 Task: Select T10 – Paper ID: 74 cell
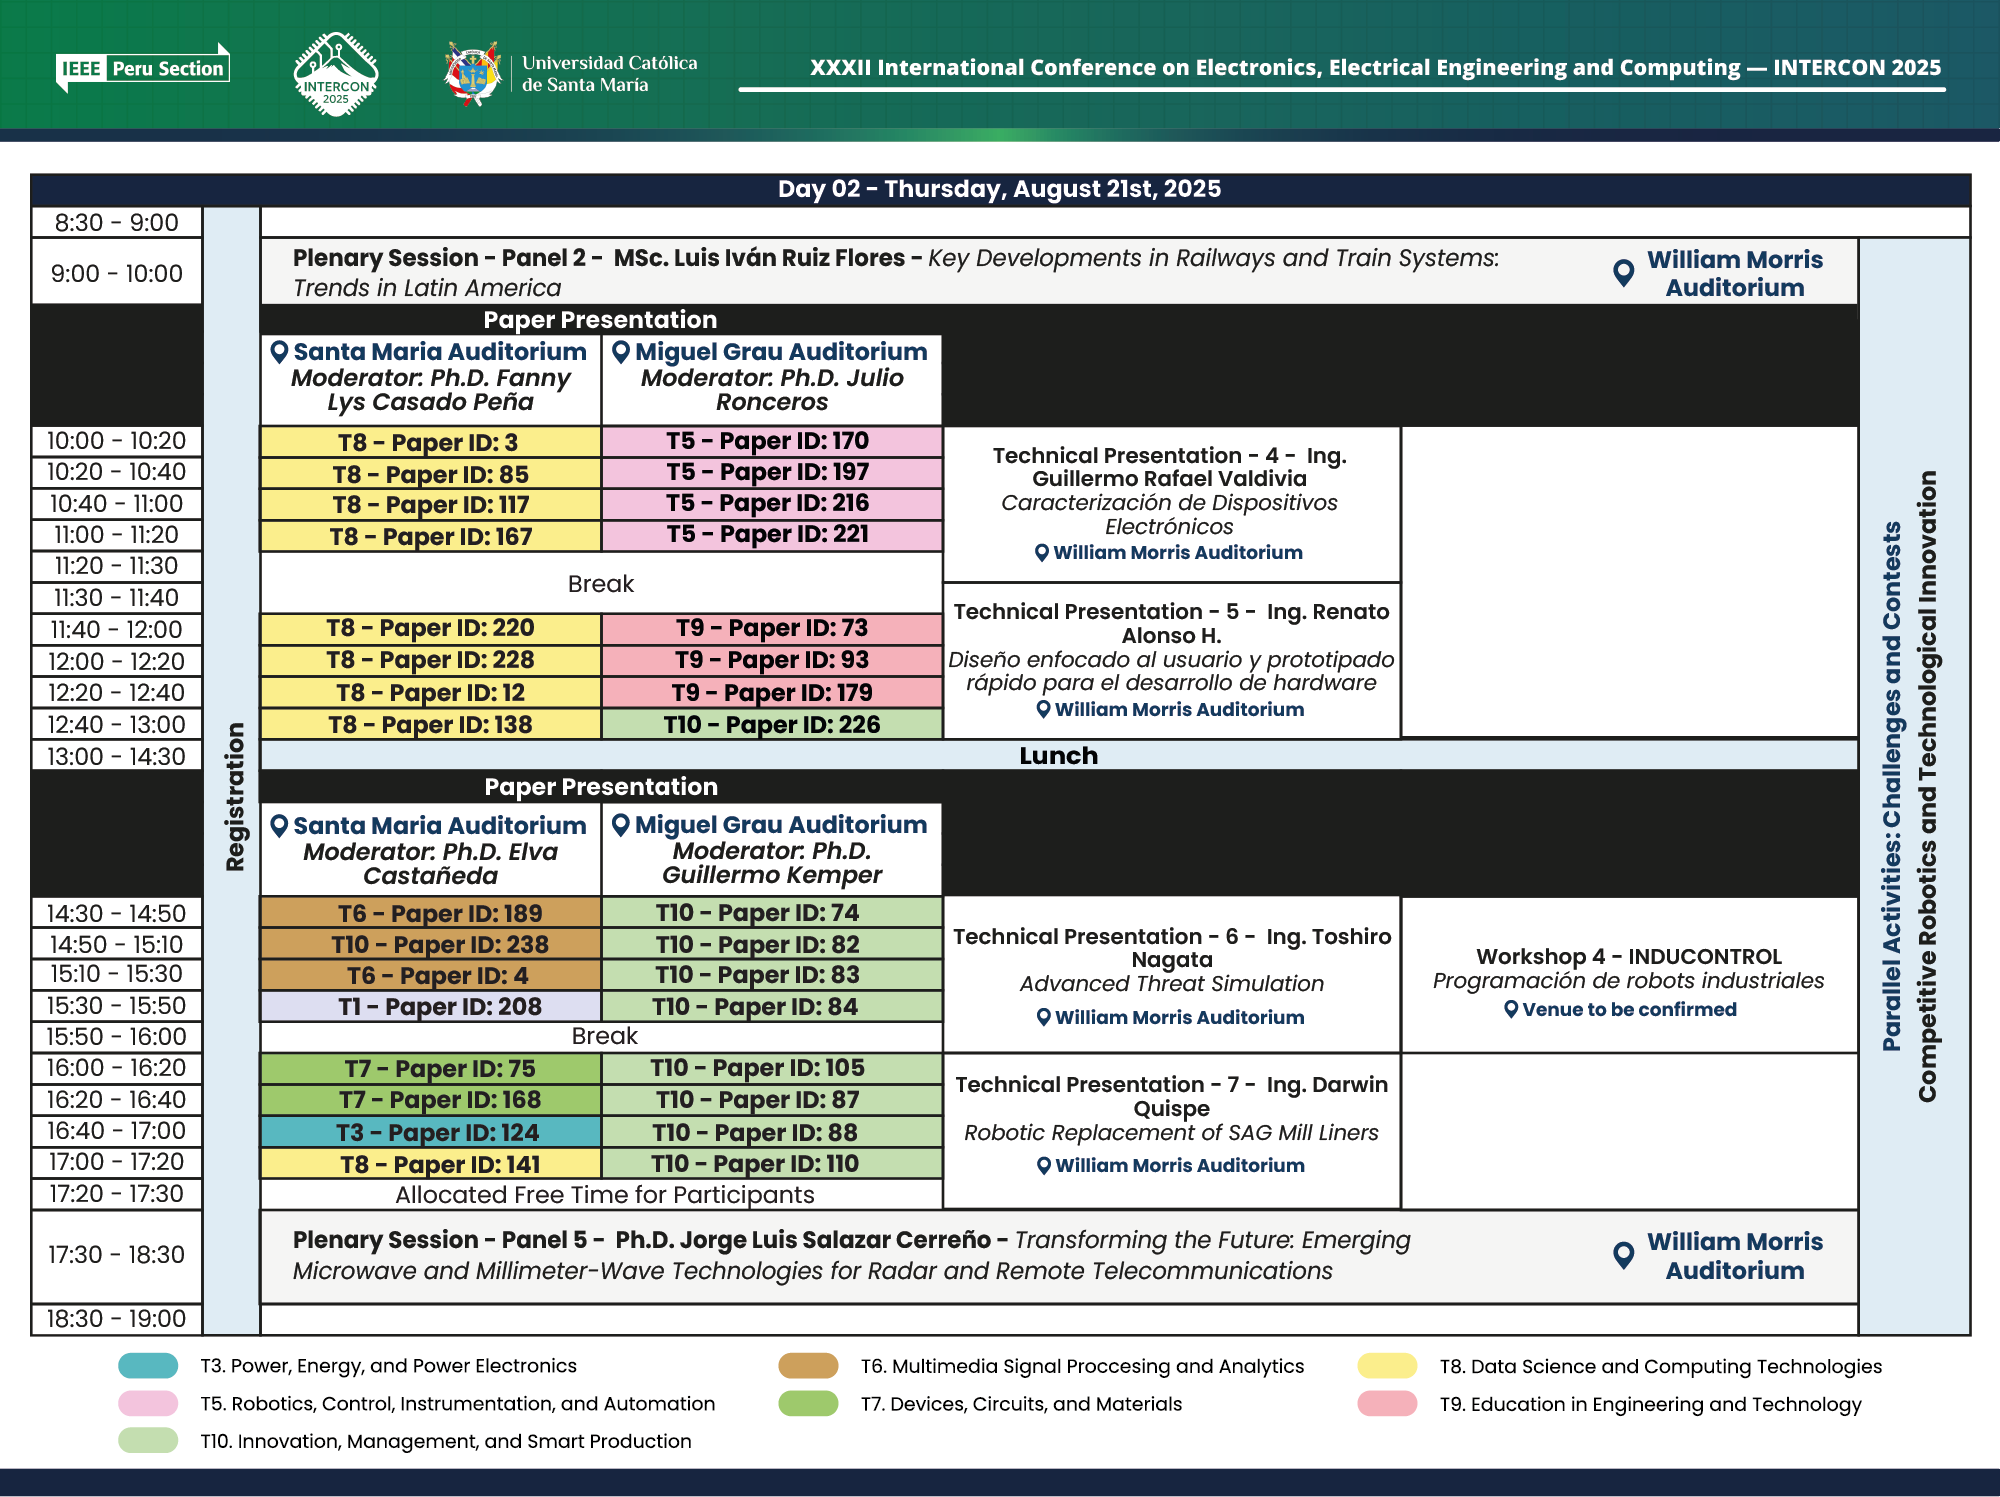coord(772,913)
